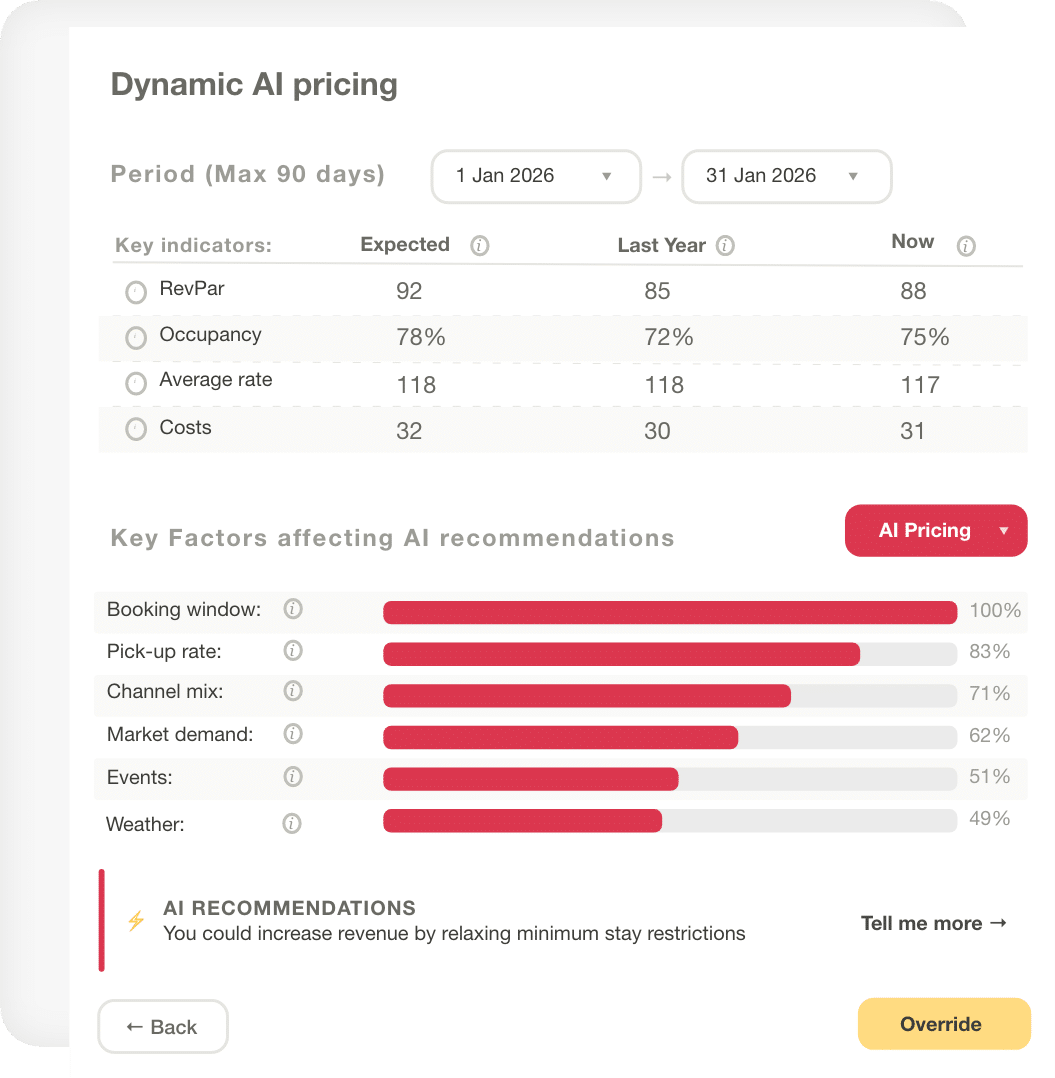Show info for Pick-up rate
1055x1078 pixels.
tap(293, 650)
